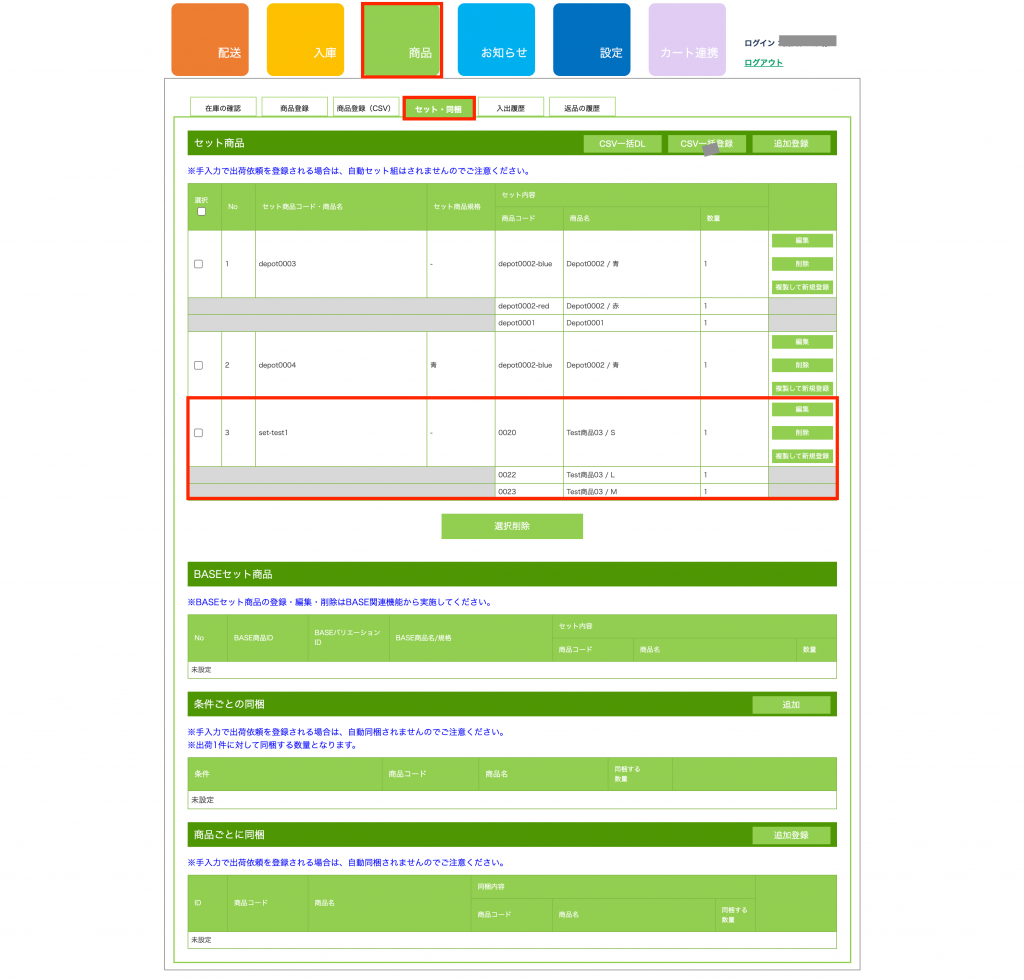Click the CSV一括DL button
Screen dimensions: 1024x980
(622, 144)
